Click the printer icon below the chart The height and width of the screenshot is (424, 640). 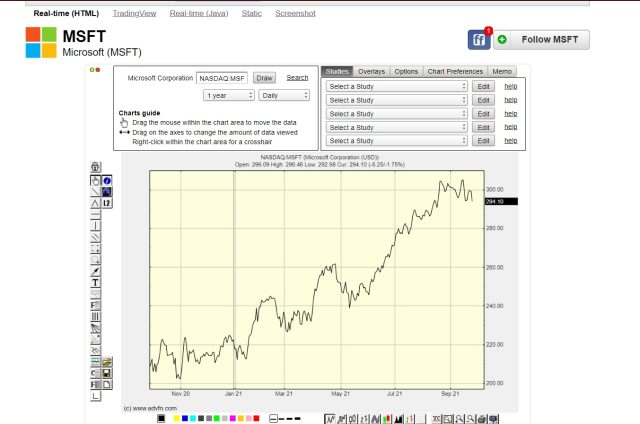coord(482,419)
